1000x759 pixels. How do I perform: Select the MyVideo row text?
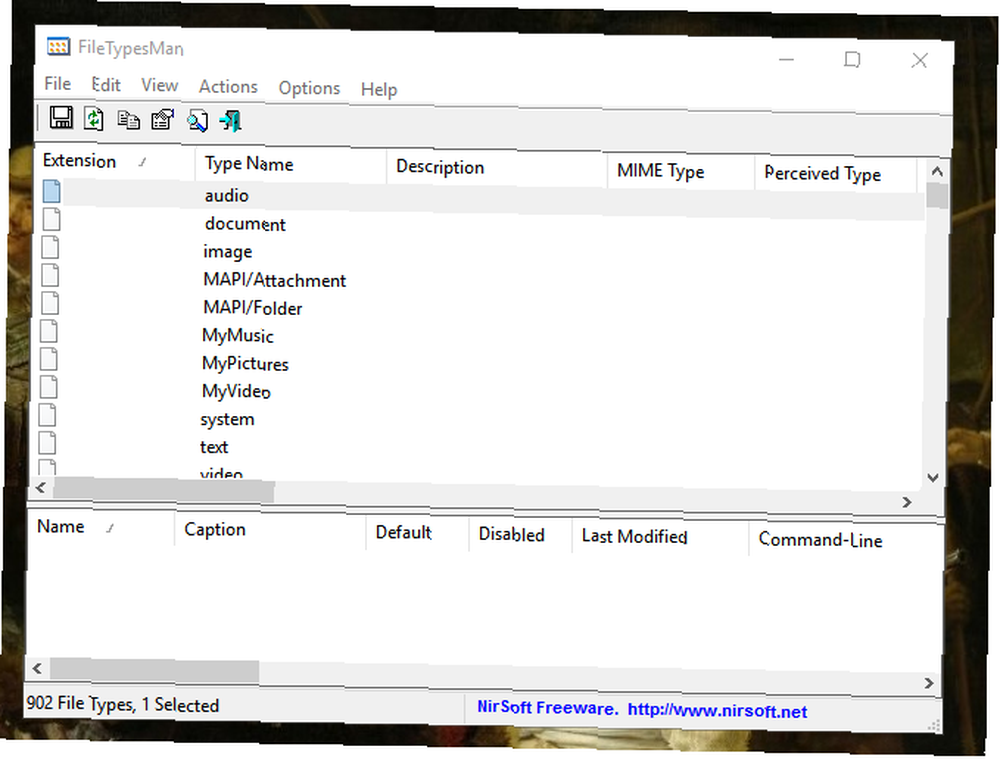(236, 391)
